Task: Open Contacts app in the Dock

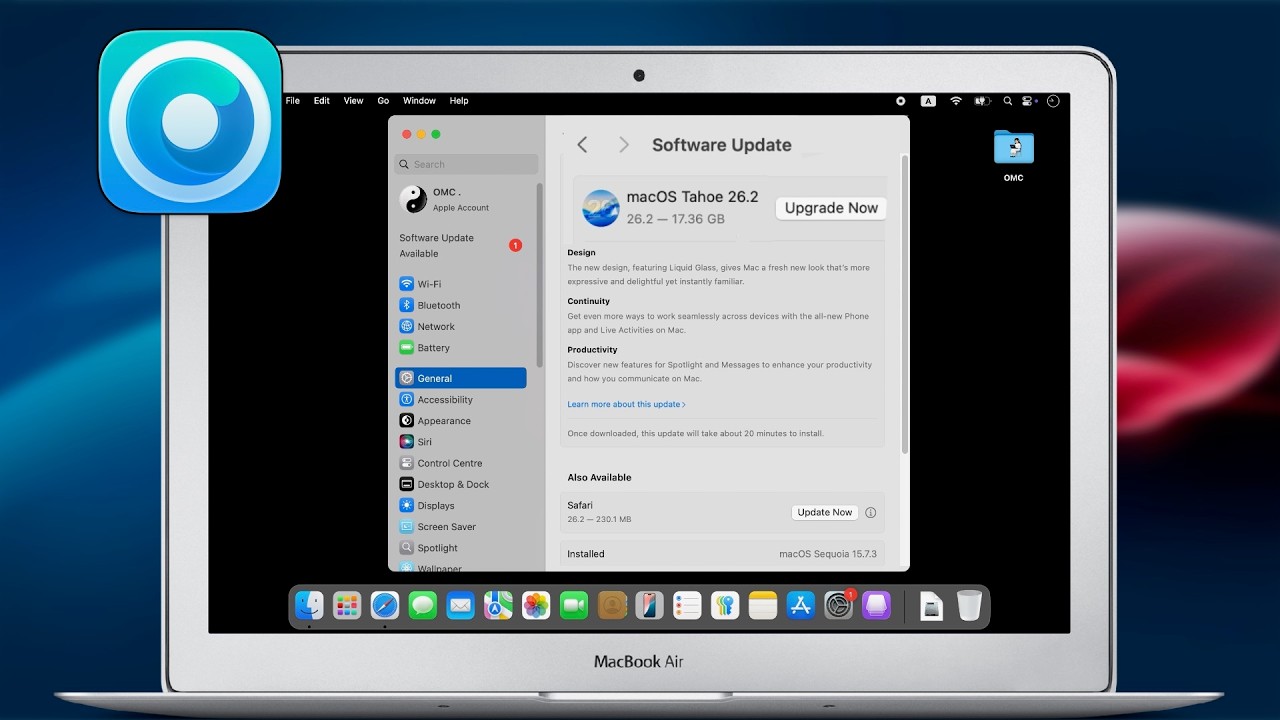Action: tap(612, 605)
